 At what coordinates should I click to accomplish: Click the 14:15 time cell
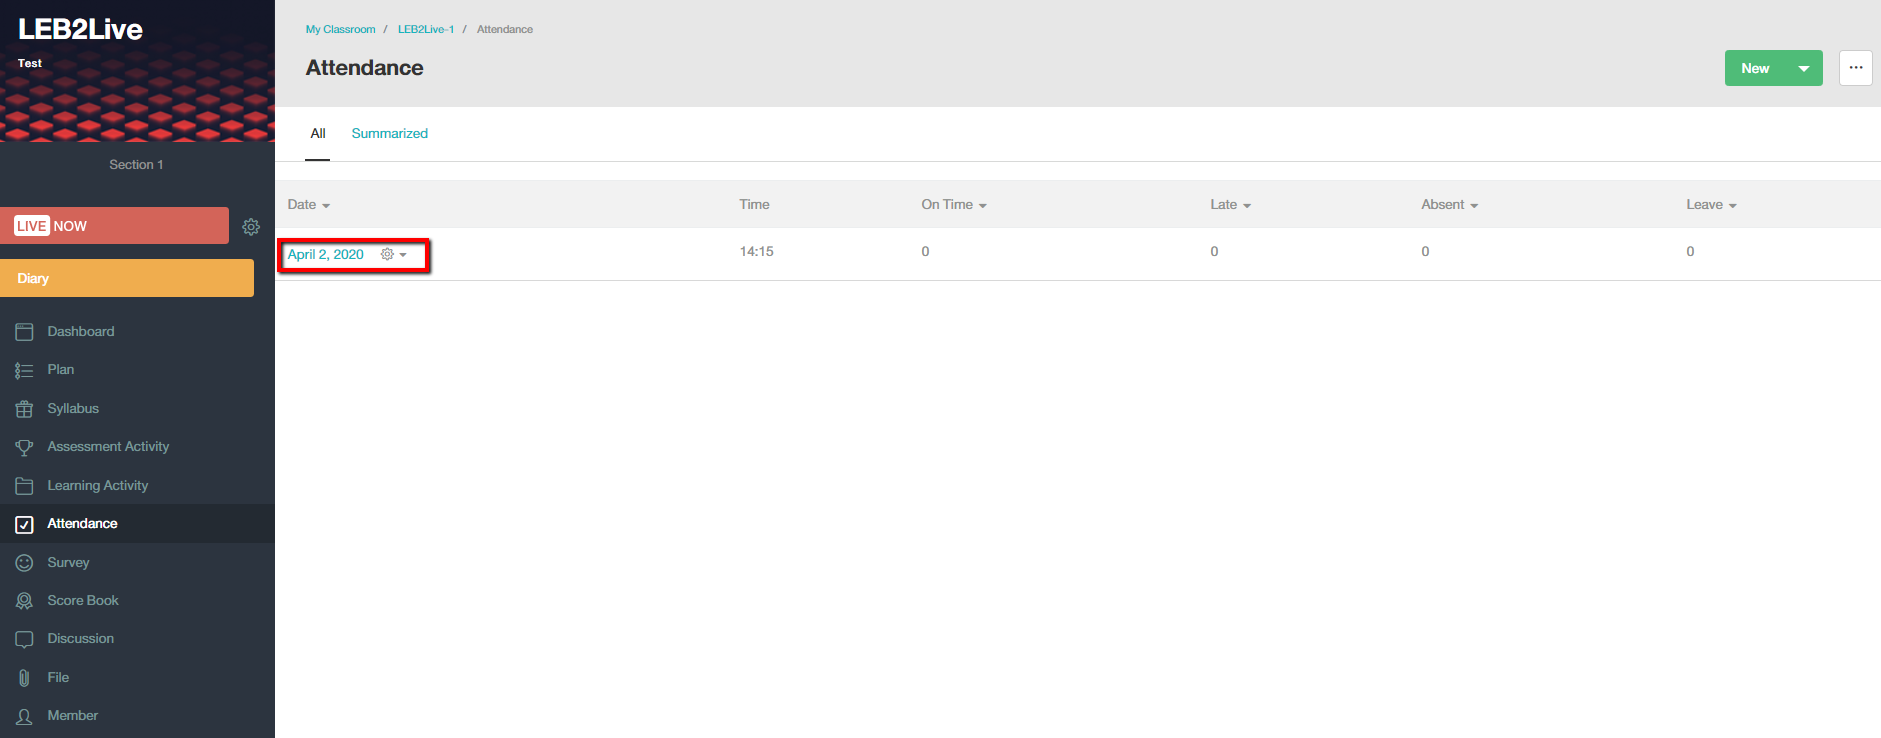pos(757,252)
